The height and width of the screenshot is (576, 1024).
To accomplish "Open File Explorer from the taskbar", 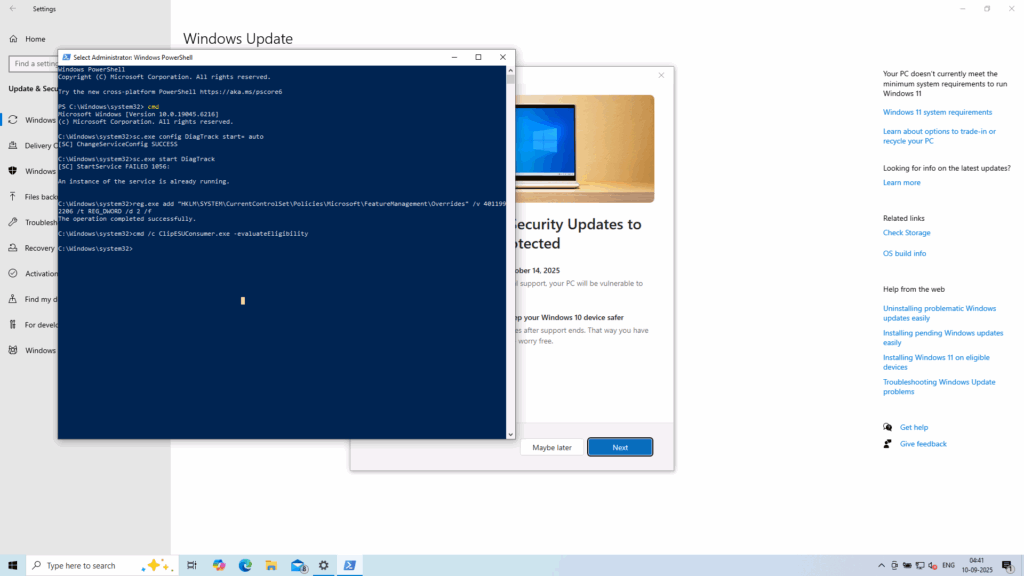I will point(270,565).
